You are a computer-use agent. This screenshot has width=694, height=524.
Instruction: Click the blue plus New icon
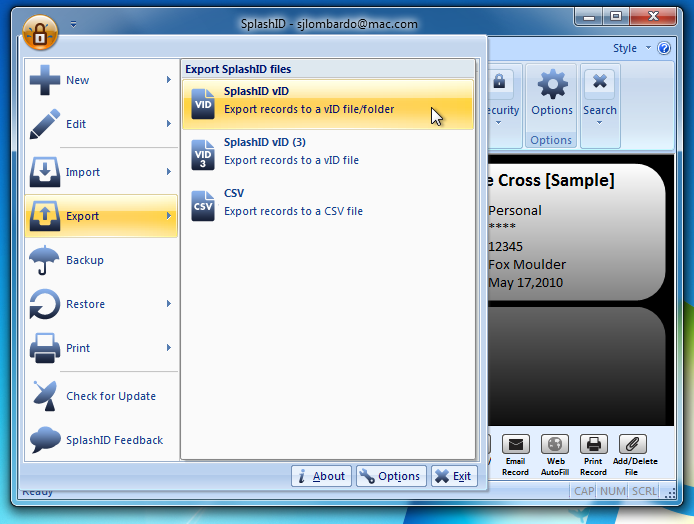coord(45,80)
